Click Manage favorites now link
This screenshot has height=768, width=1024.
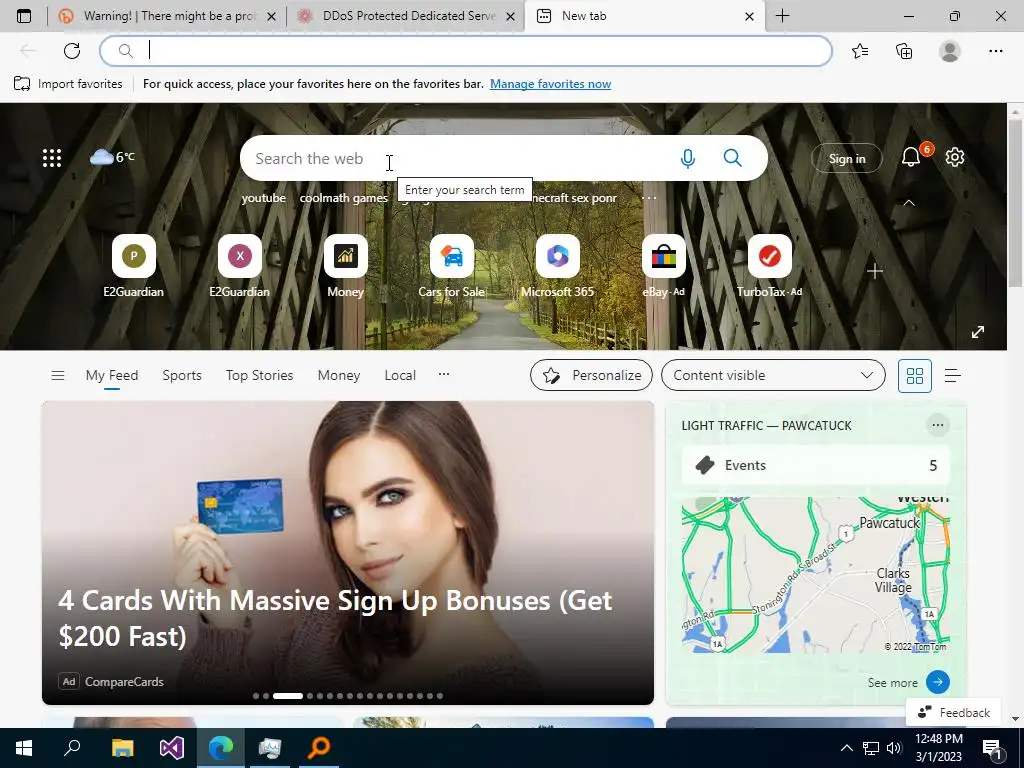(x=551, y=84)
